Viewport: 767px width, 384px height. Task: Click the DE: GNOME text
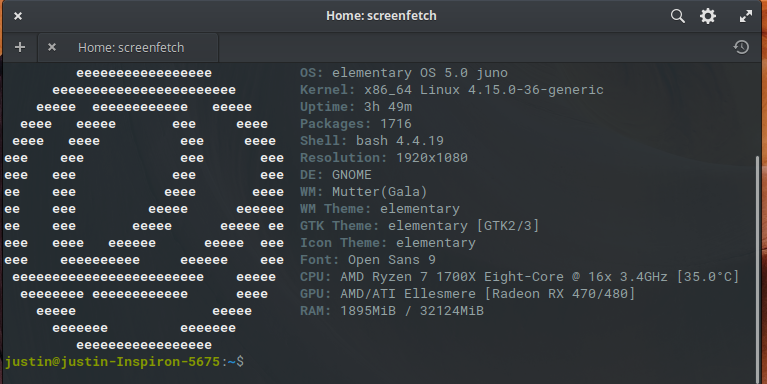336,175
